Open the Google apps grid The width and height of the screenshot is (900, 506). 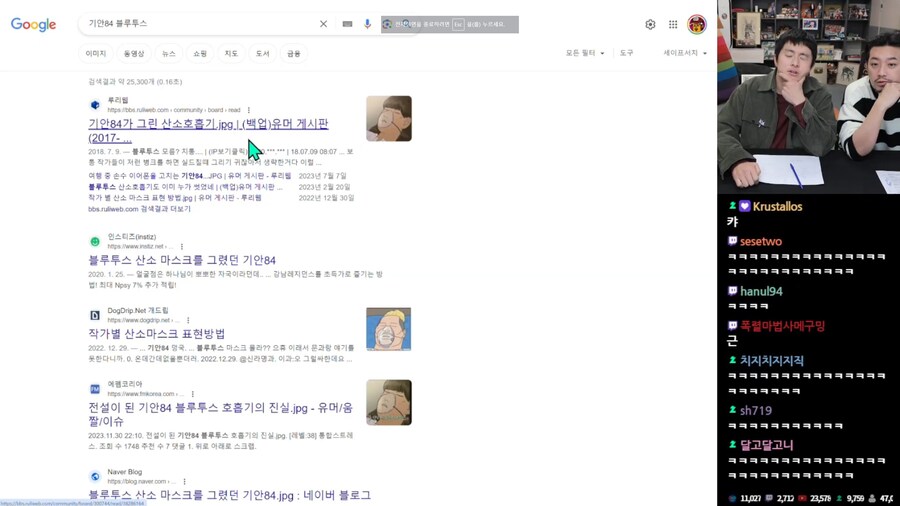(673, 25)
